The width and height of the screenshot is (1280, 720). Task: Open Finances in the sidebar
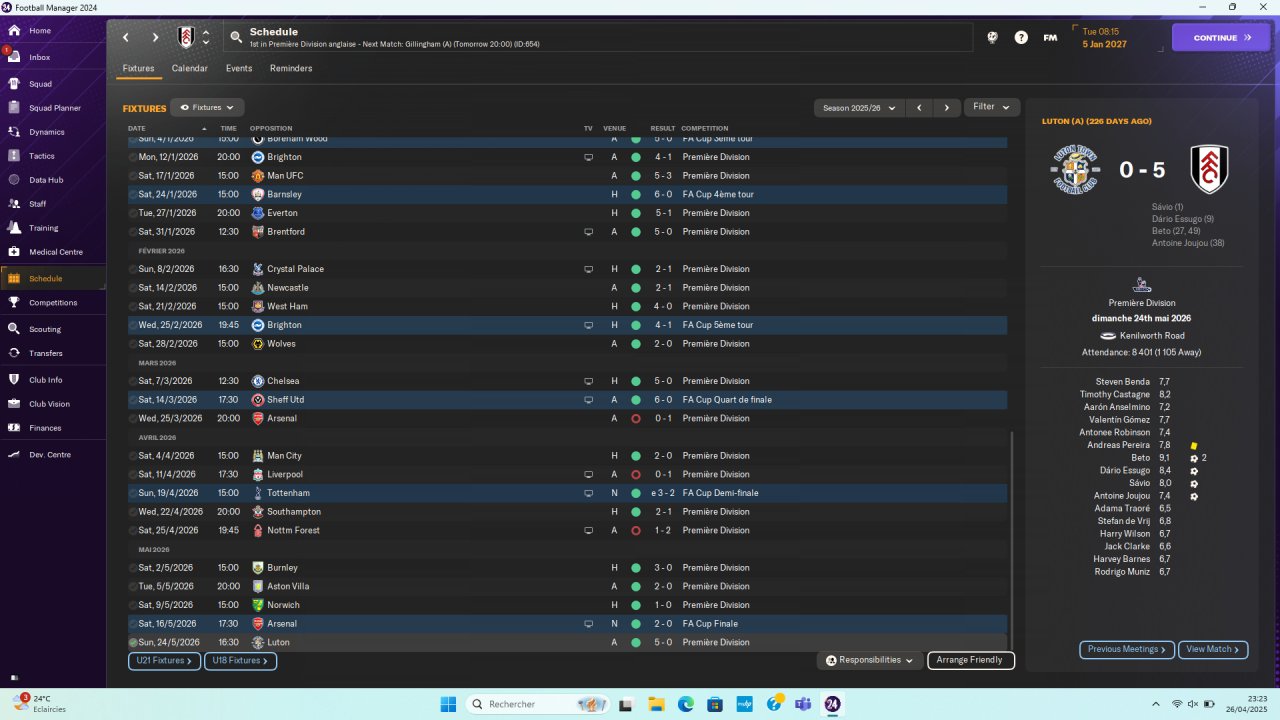(x=45, y=428)
